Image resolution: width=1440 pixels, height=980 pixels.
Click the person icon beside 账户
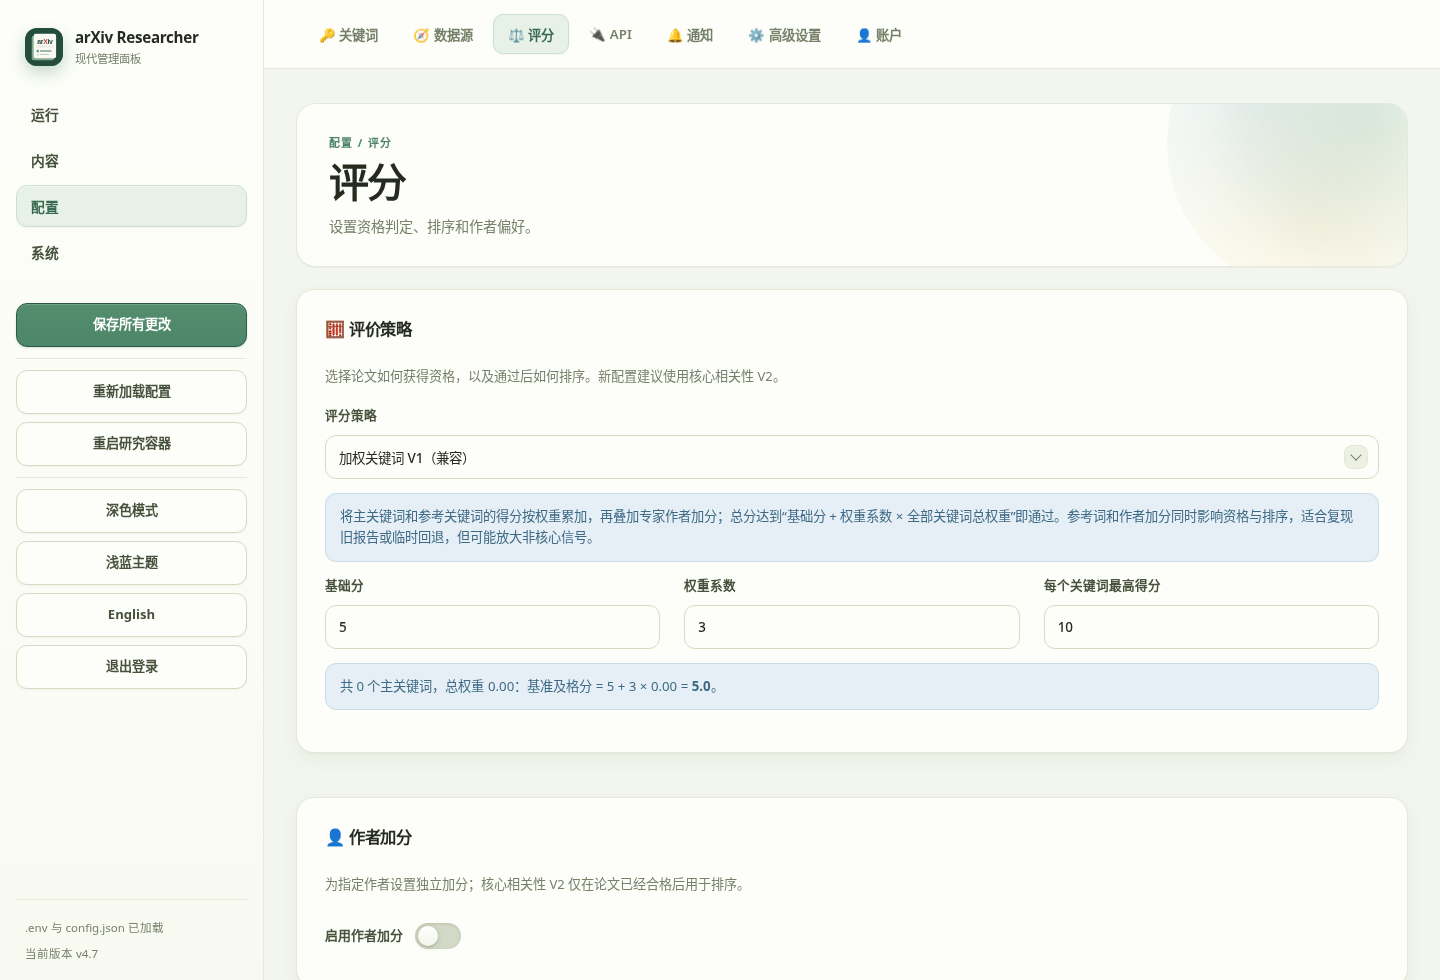pos(864,35)
